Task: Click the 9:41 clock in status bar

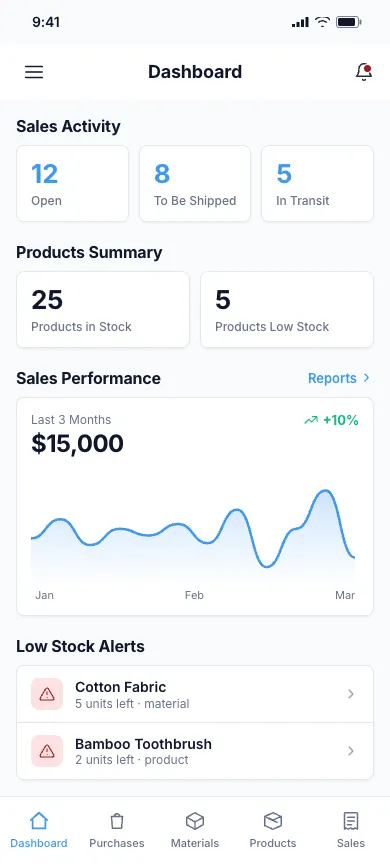Action: pyautogui.click(x=46, y=22)
